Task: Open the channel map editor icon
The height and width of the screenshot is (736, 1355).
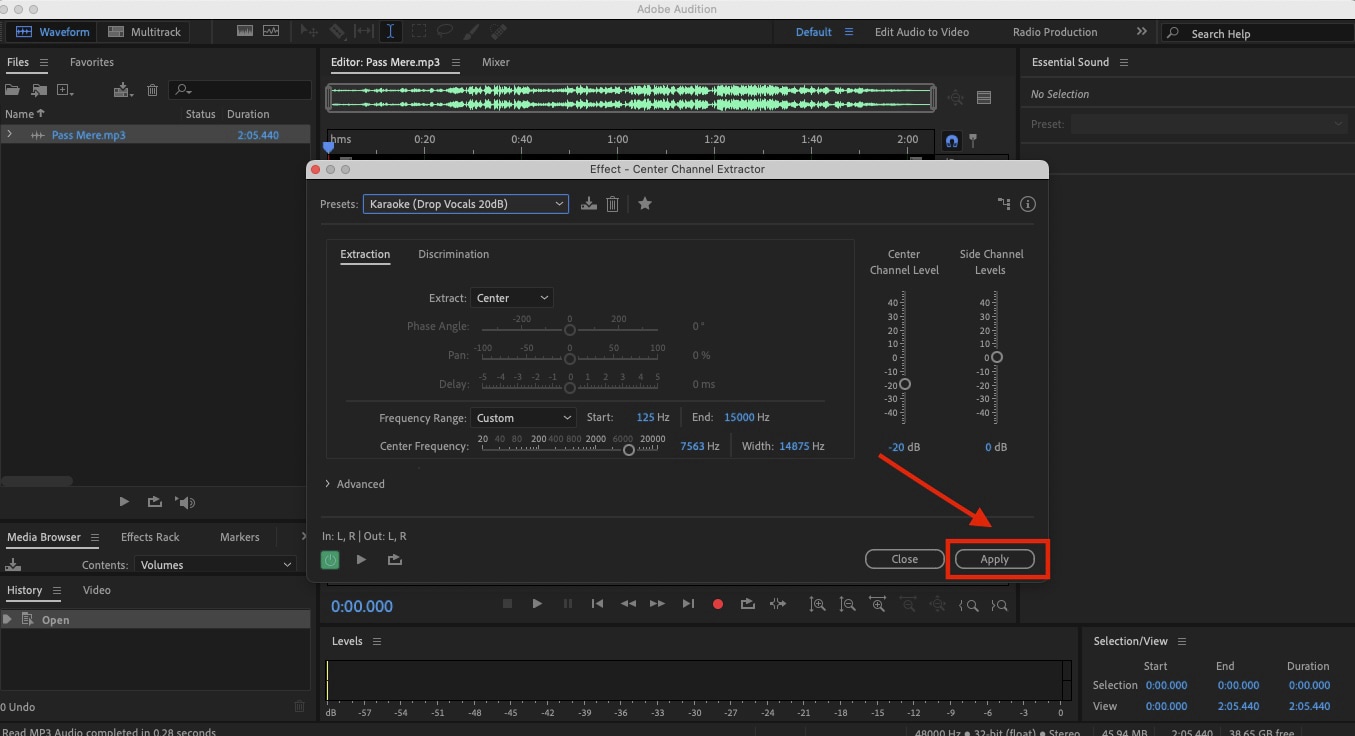Action: [x=1004, y=204]
